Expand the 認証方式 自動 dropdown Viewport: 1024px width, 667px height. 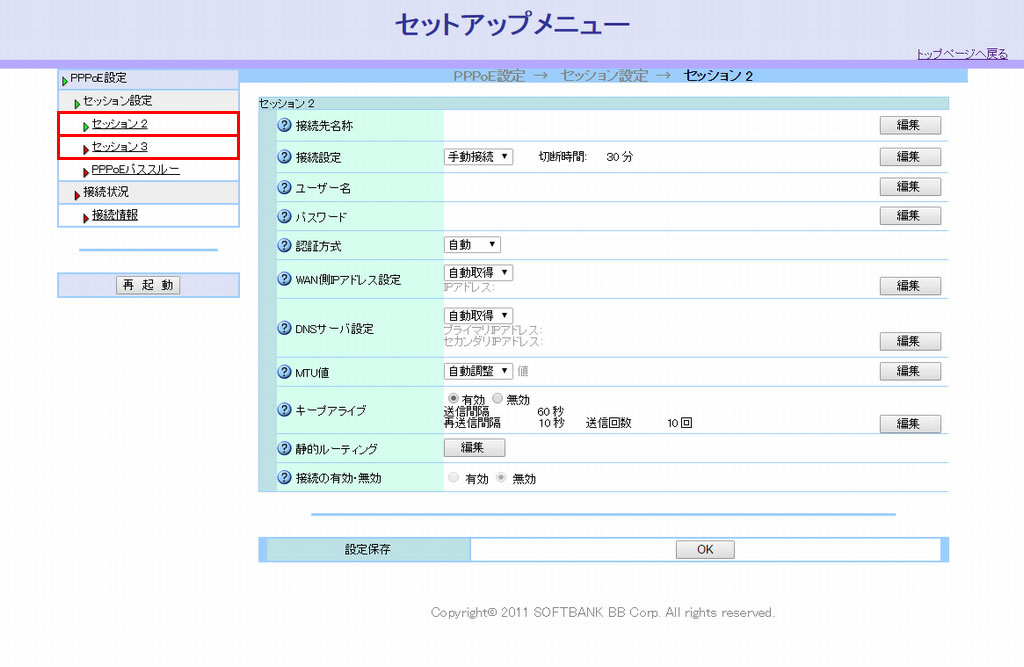(472, 245)
